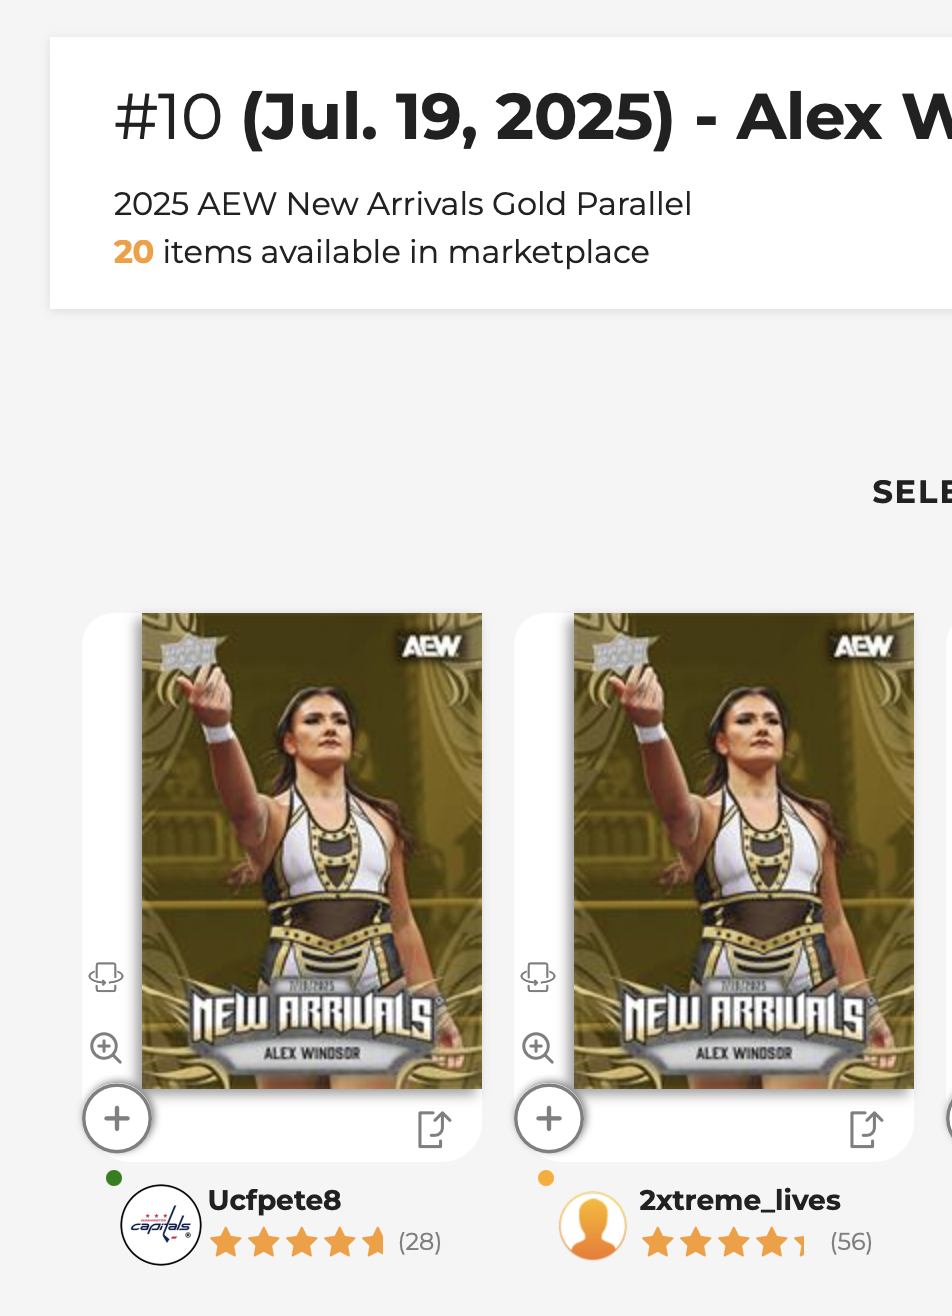This screenshot has height=1316, width=952.
Task: View 2xtreme_lives' 56 reviews count
Action: 851,1242
